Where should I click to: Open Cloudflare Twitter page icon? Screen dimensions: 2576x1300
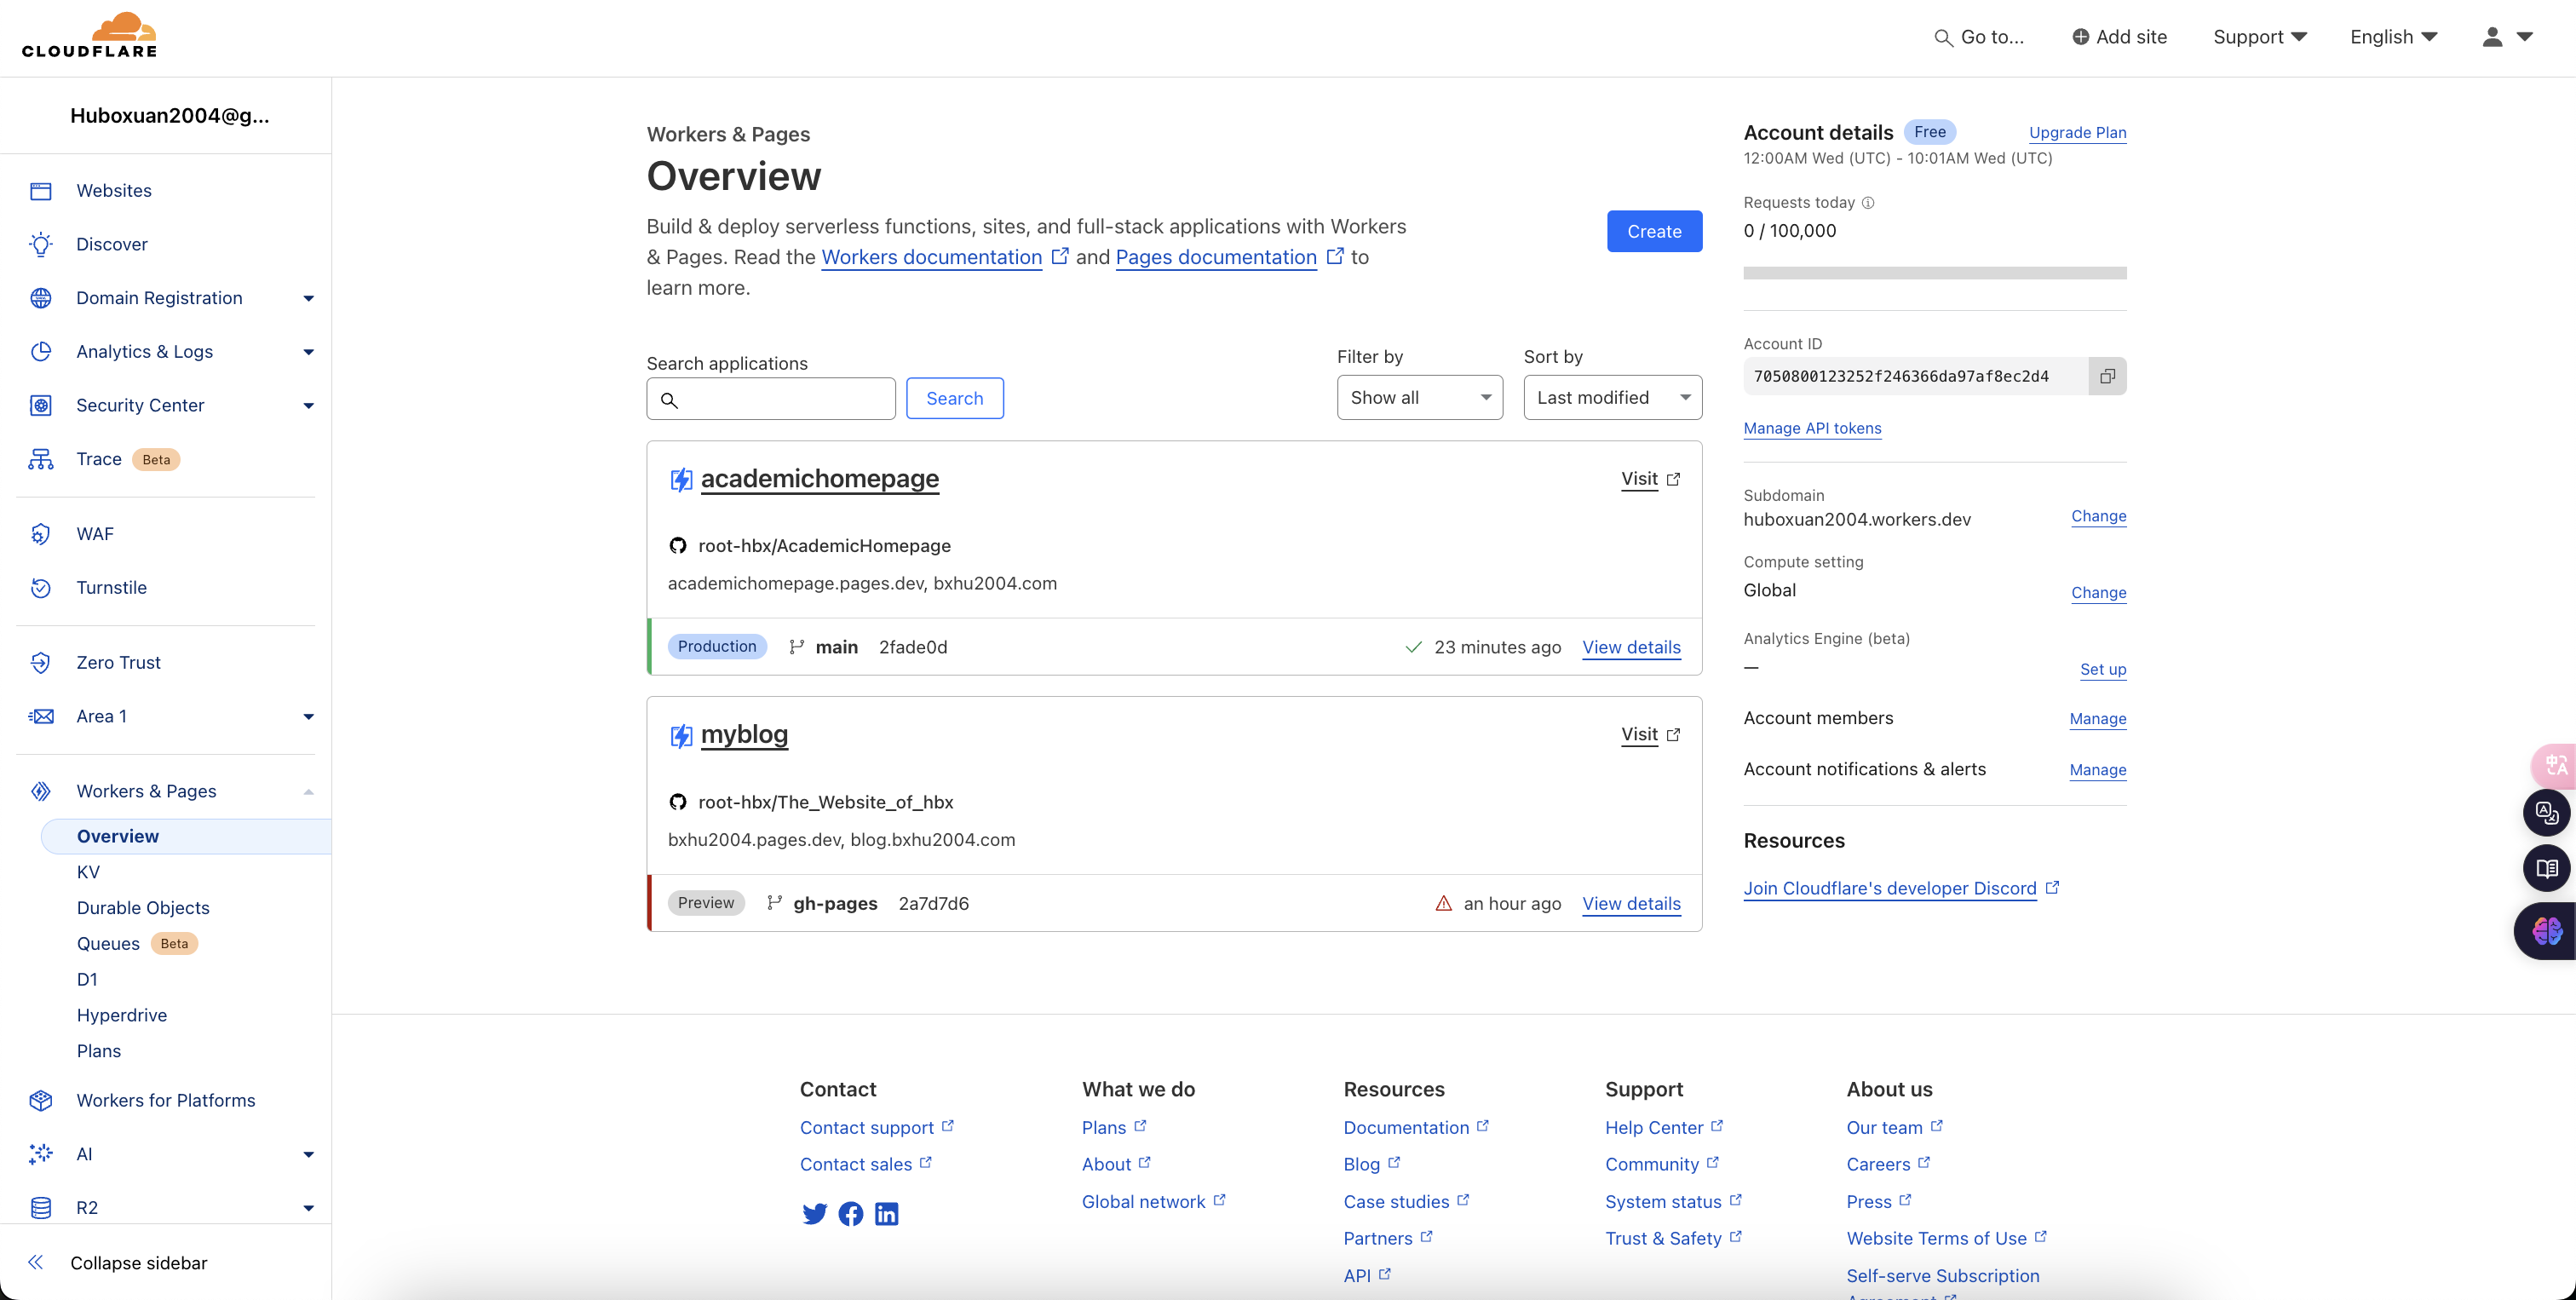pyautogui.click(x=814, y=1214)
